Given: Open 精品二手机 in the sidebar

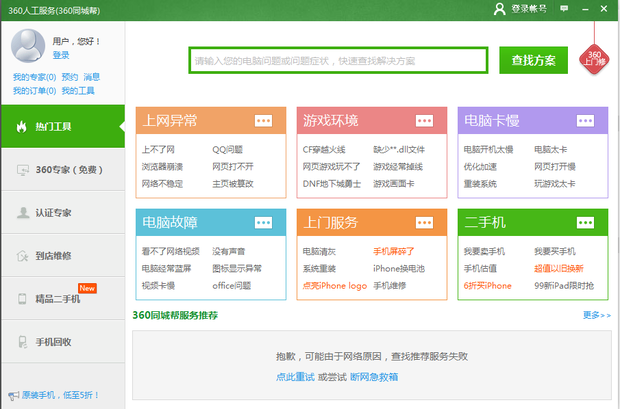Looking at the screenshot, I should tap(62, 299).
